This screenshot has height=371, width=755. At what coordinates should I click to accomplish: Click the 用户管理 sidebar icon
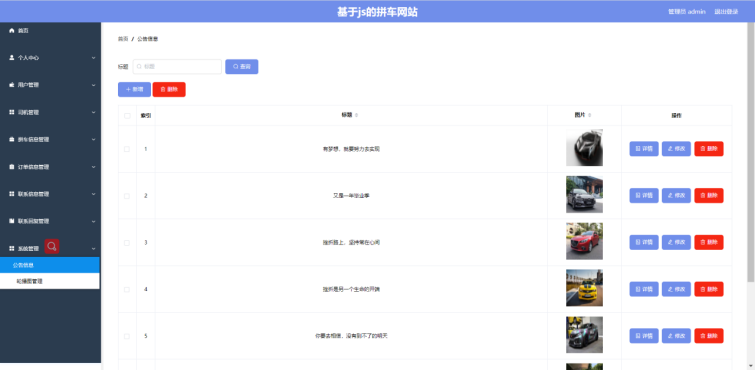click(x=12, y=85)
